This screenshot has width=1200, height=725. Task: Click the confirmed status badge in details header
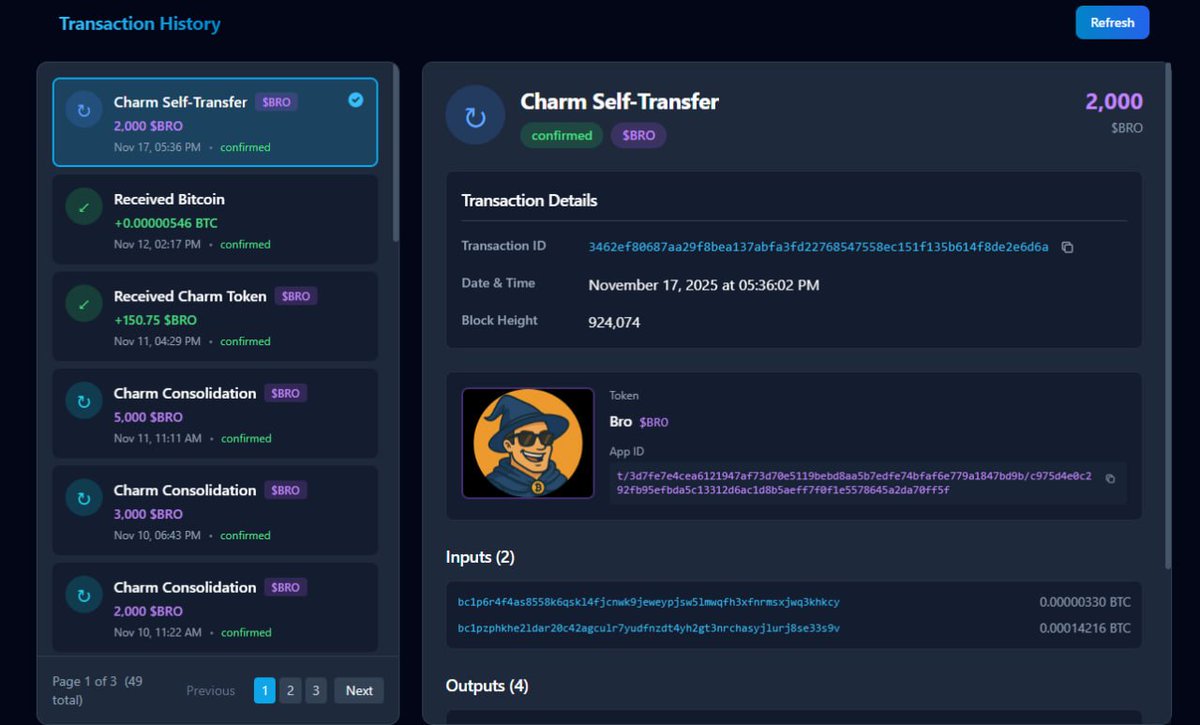point(561,135)
